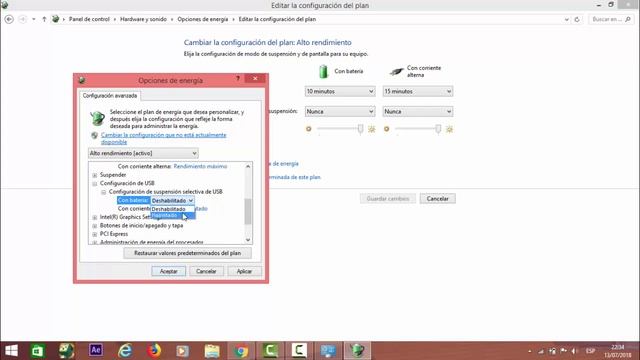This screenshot has width=640, height=360.
Task: Click the tree scroll up arrow
Action: pos(248,166)
